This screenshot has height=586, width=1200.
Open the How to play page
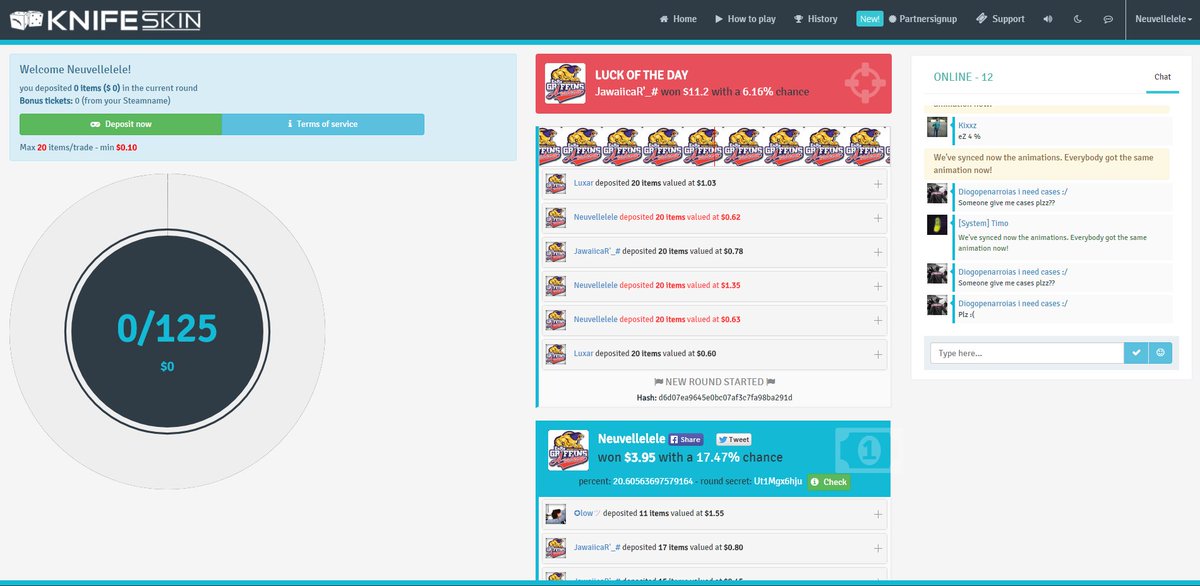click(745, 19)
